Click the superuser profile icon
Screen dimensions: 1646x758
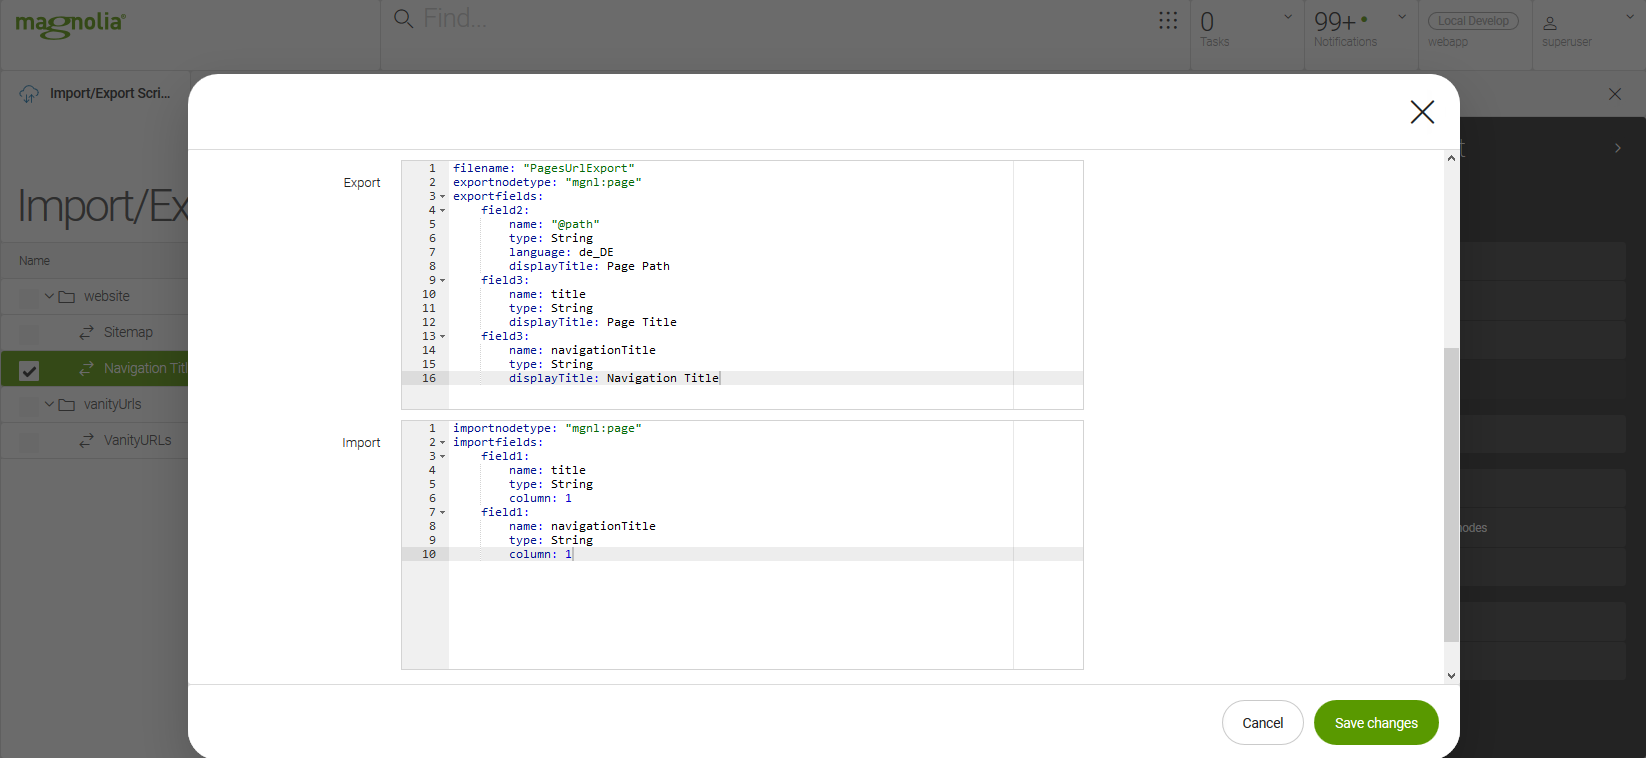coord(1549,23)
